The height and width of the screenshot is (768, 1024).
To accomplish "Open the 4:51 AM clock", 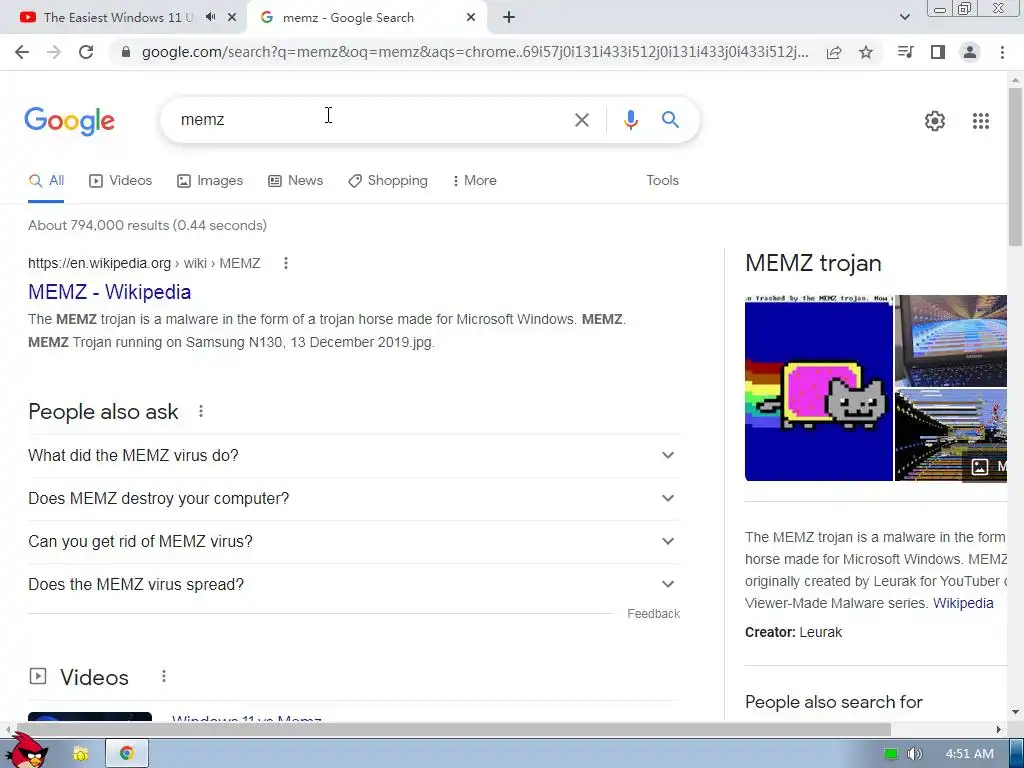I will tap(969, 754).
